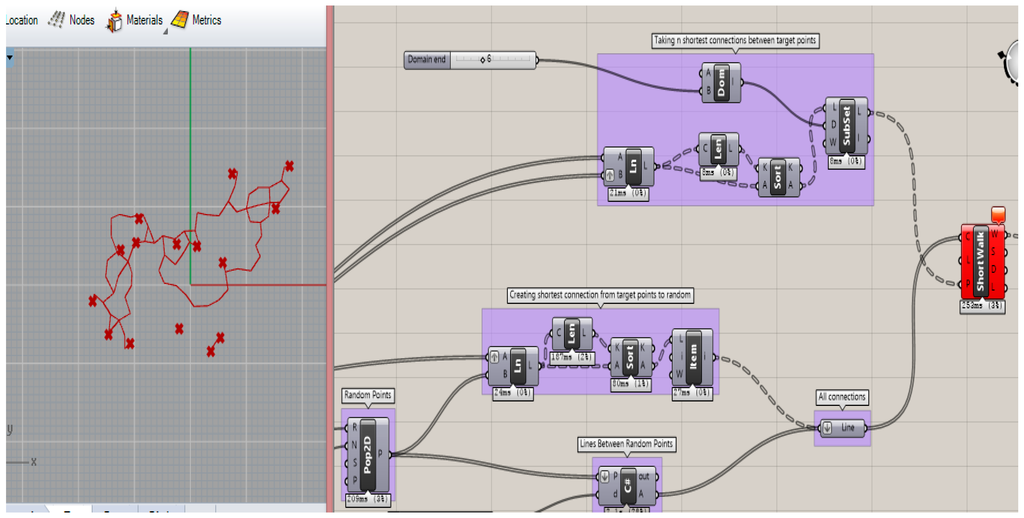Open the viewport menu dropdown triangle
This screenshot has height=518, width=1024.
click(x=10, y=58)
